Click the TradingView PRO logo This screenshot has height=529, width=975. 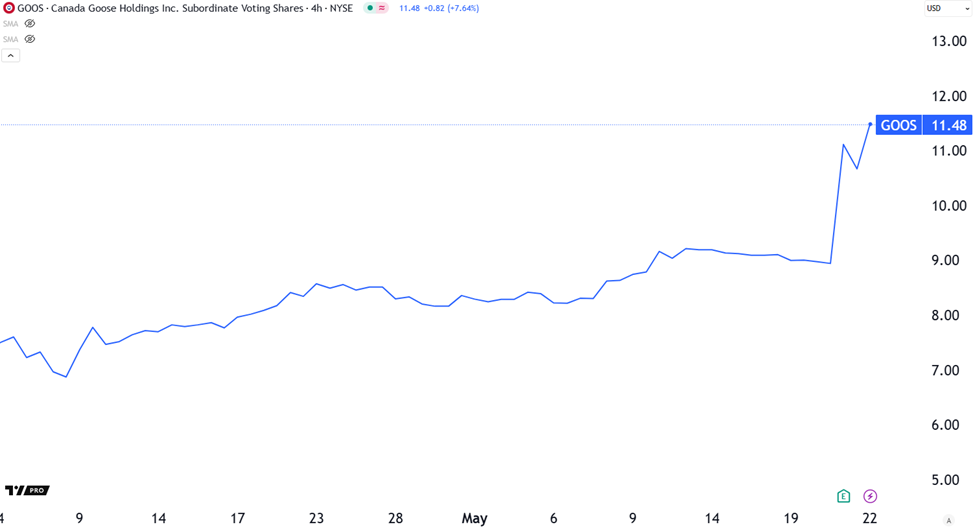pos(27,490)
